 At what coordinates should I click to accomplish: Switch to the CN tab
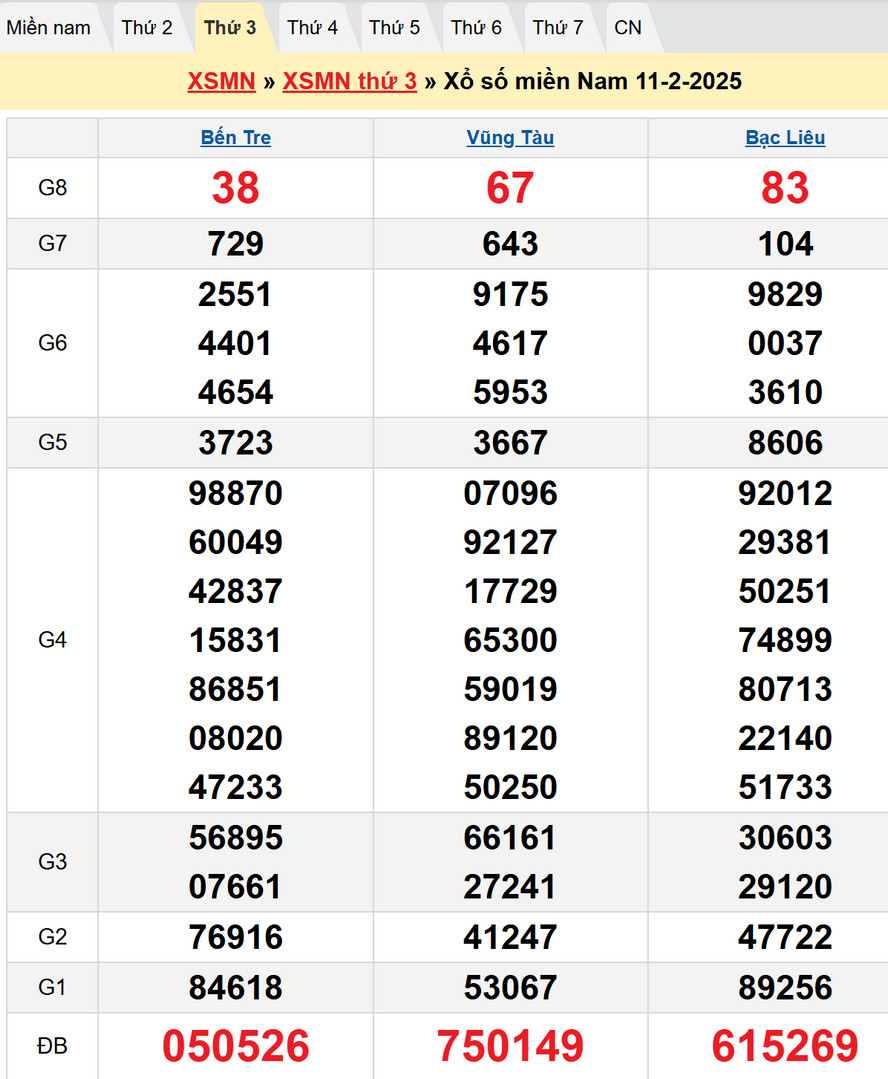click(x=628, y=27)
